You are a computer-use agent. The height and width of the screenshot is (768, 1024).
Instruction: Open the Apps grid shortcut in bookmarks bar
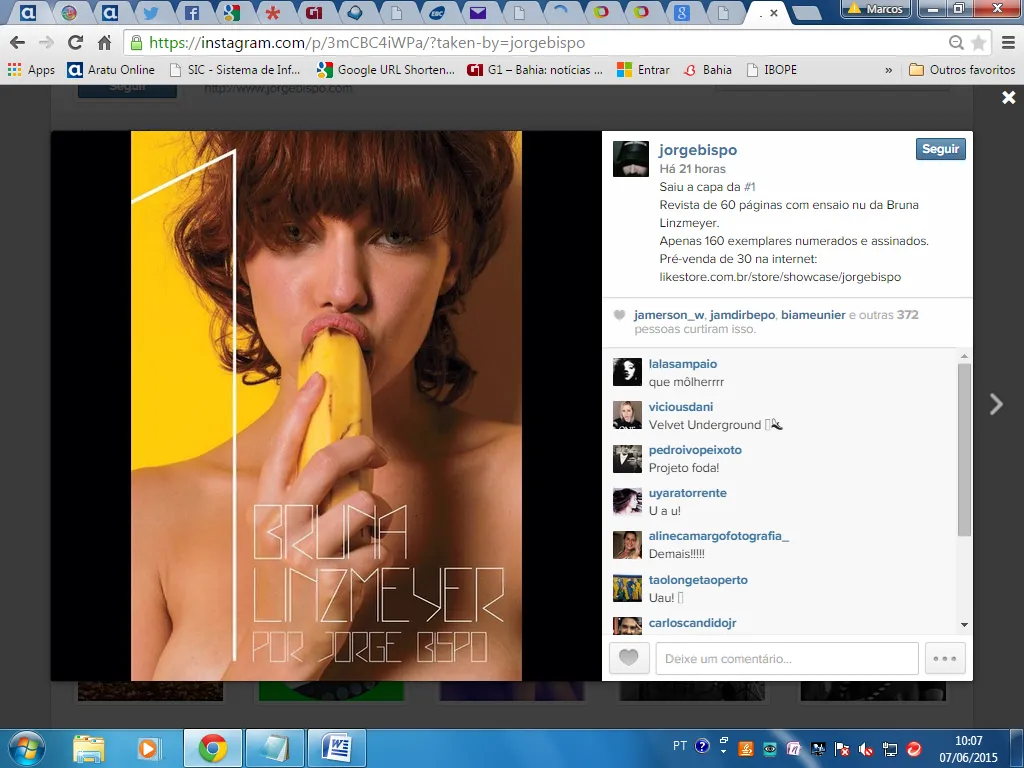point(31,69)
